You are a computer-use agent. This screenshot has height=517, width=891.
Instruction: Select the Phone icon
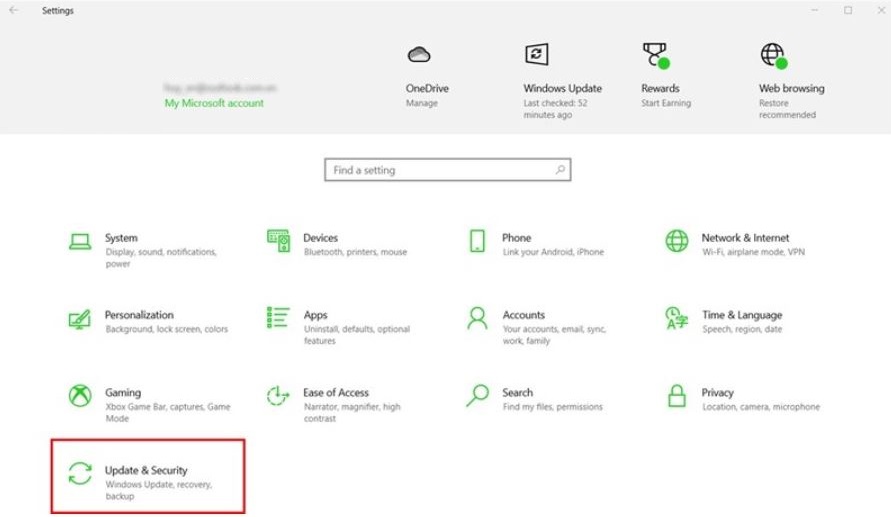click(x=477, y=241)
